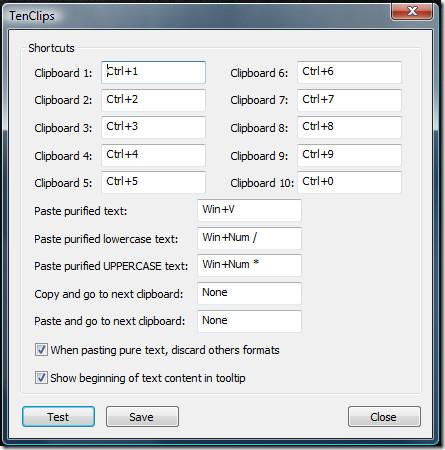Select the Clipboard 5 hotkey box
This screenshot has height=450, width=445.
pyautogui.click(x=153, y=182)
